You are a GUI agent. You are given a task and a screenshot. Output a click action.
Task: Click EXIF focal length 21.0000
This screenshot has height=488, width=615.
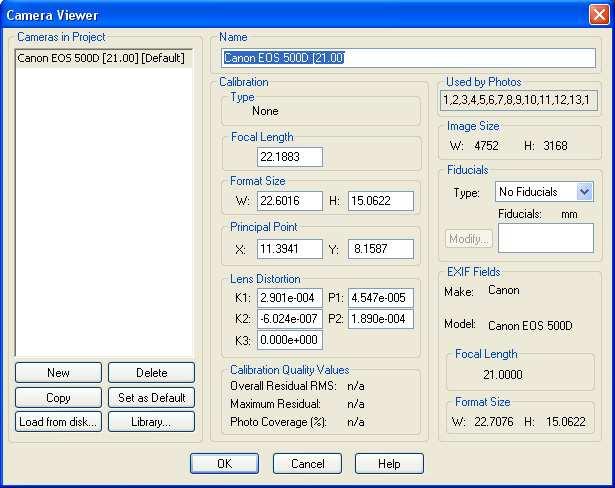point(503,375)
